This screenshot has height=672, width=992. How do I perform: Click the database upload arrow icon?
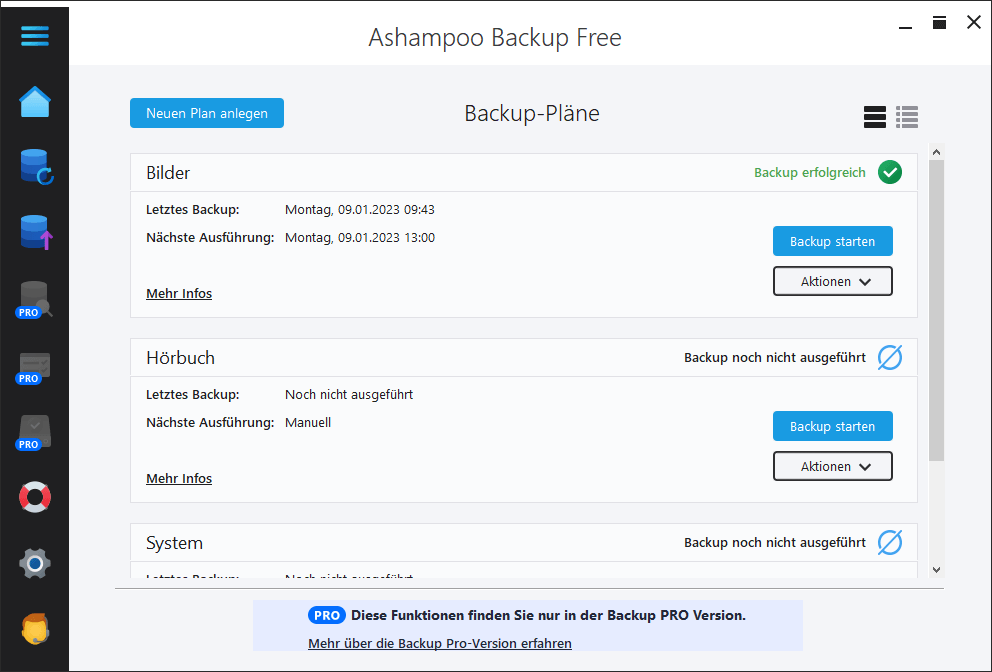coord(35,233)
